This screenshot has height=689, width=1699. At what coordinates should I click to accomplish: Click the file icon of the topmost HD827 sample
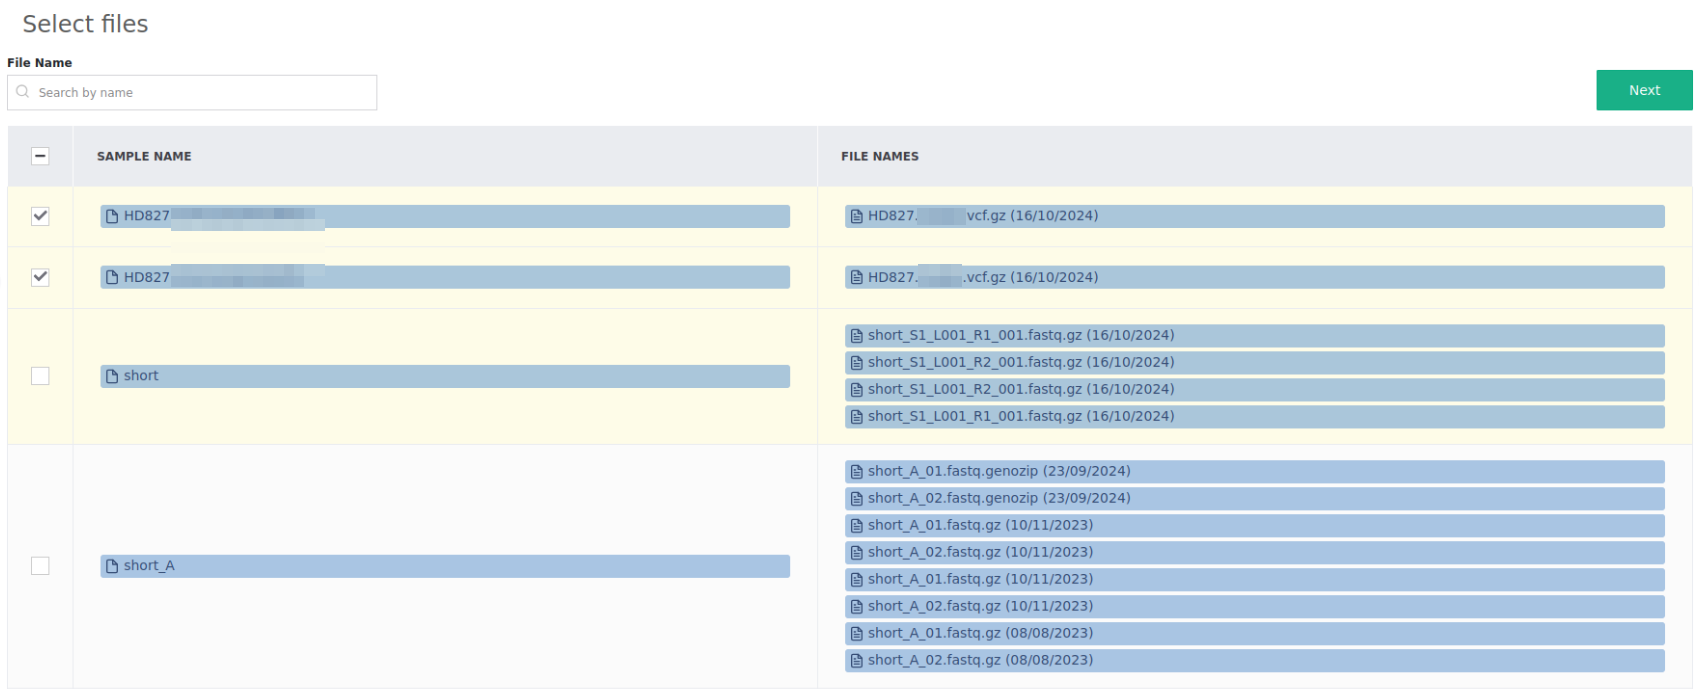[x=112, y=217]
